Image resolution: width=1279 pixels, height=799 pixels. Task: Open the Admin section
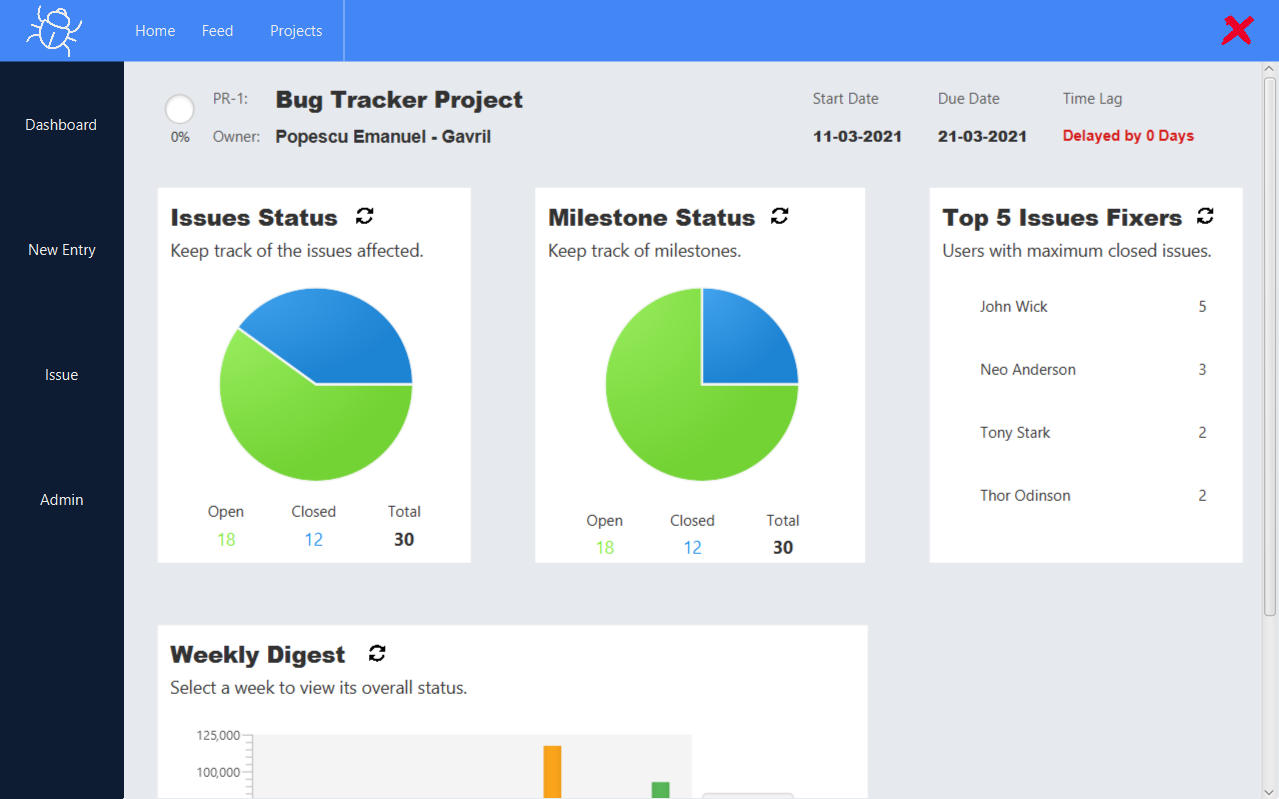tap(61, 500)
